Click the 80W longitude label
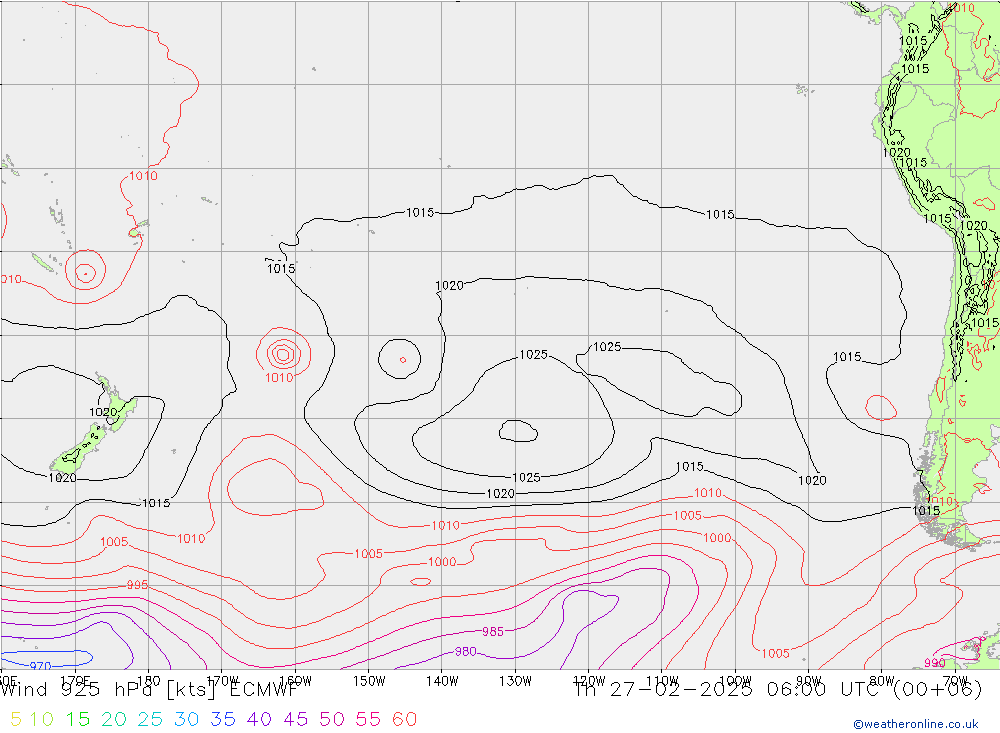This screenshot has width=1000, height=733. (882, 681)
